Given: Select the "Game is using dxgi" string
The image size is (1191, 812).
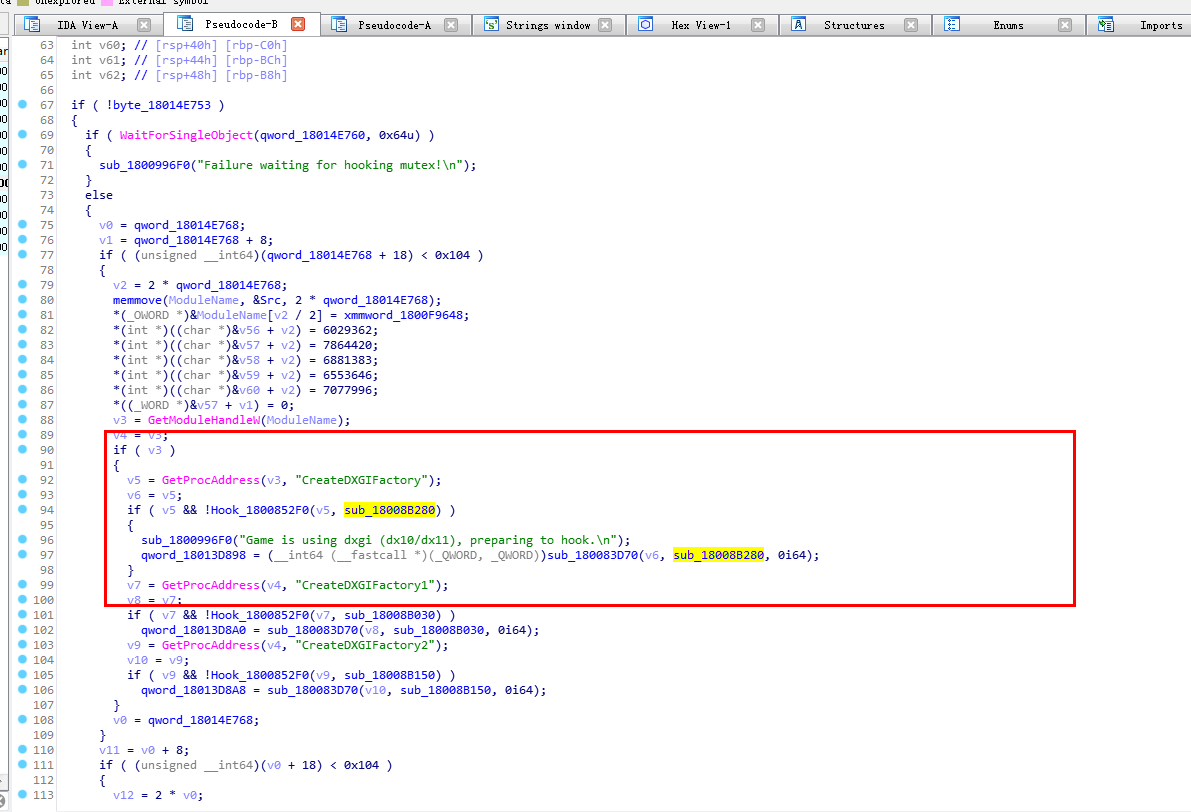Looking at the screenshot, I should click(x=428, y=540).
